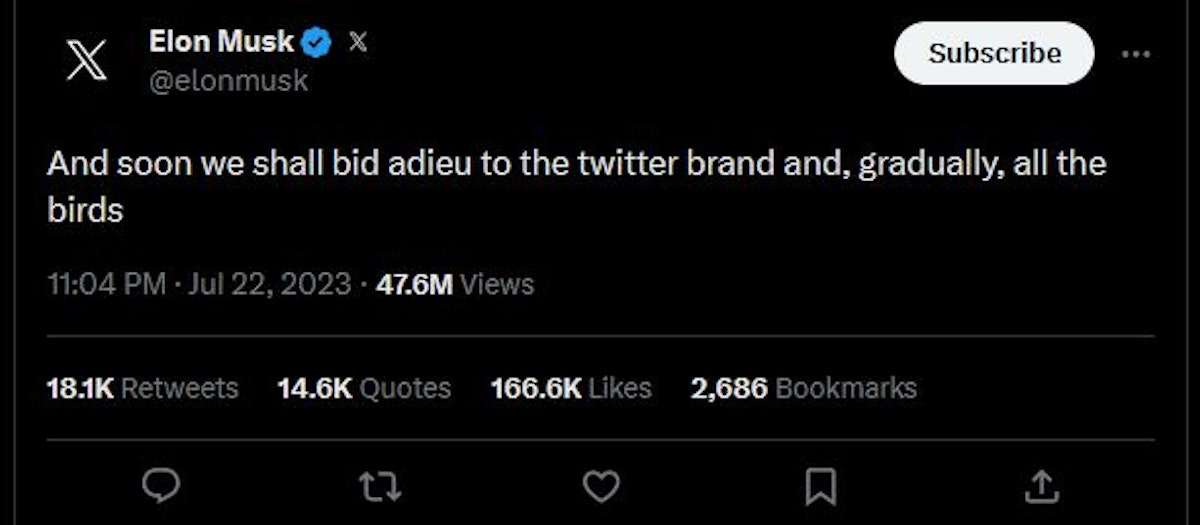This screenshot has width=1200, height=525.
Task: Click the word "birds" in the tweet
Action: pos(84,211)
